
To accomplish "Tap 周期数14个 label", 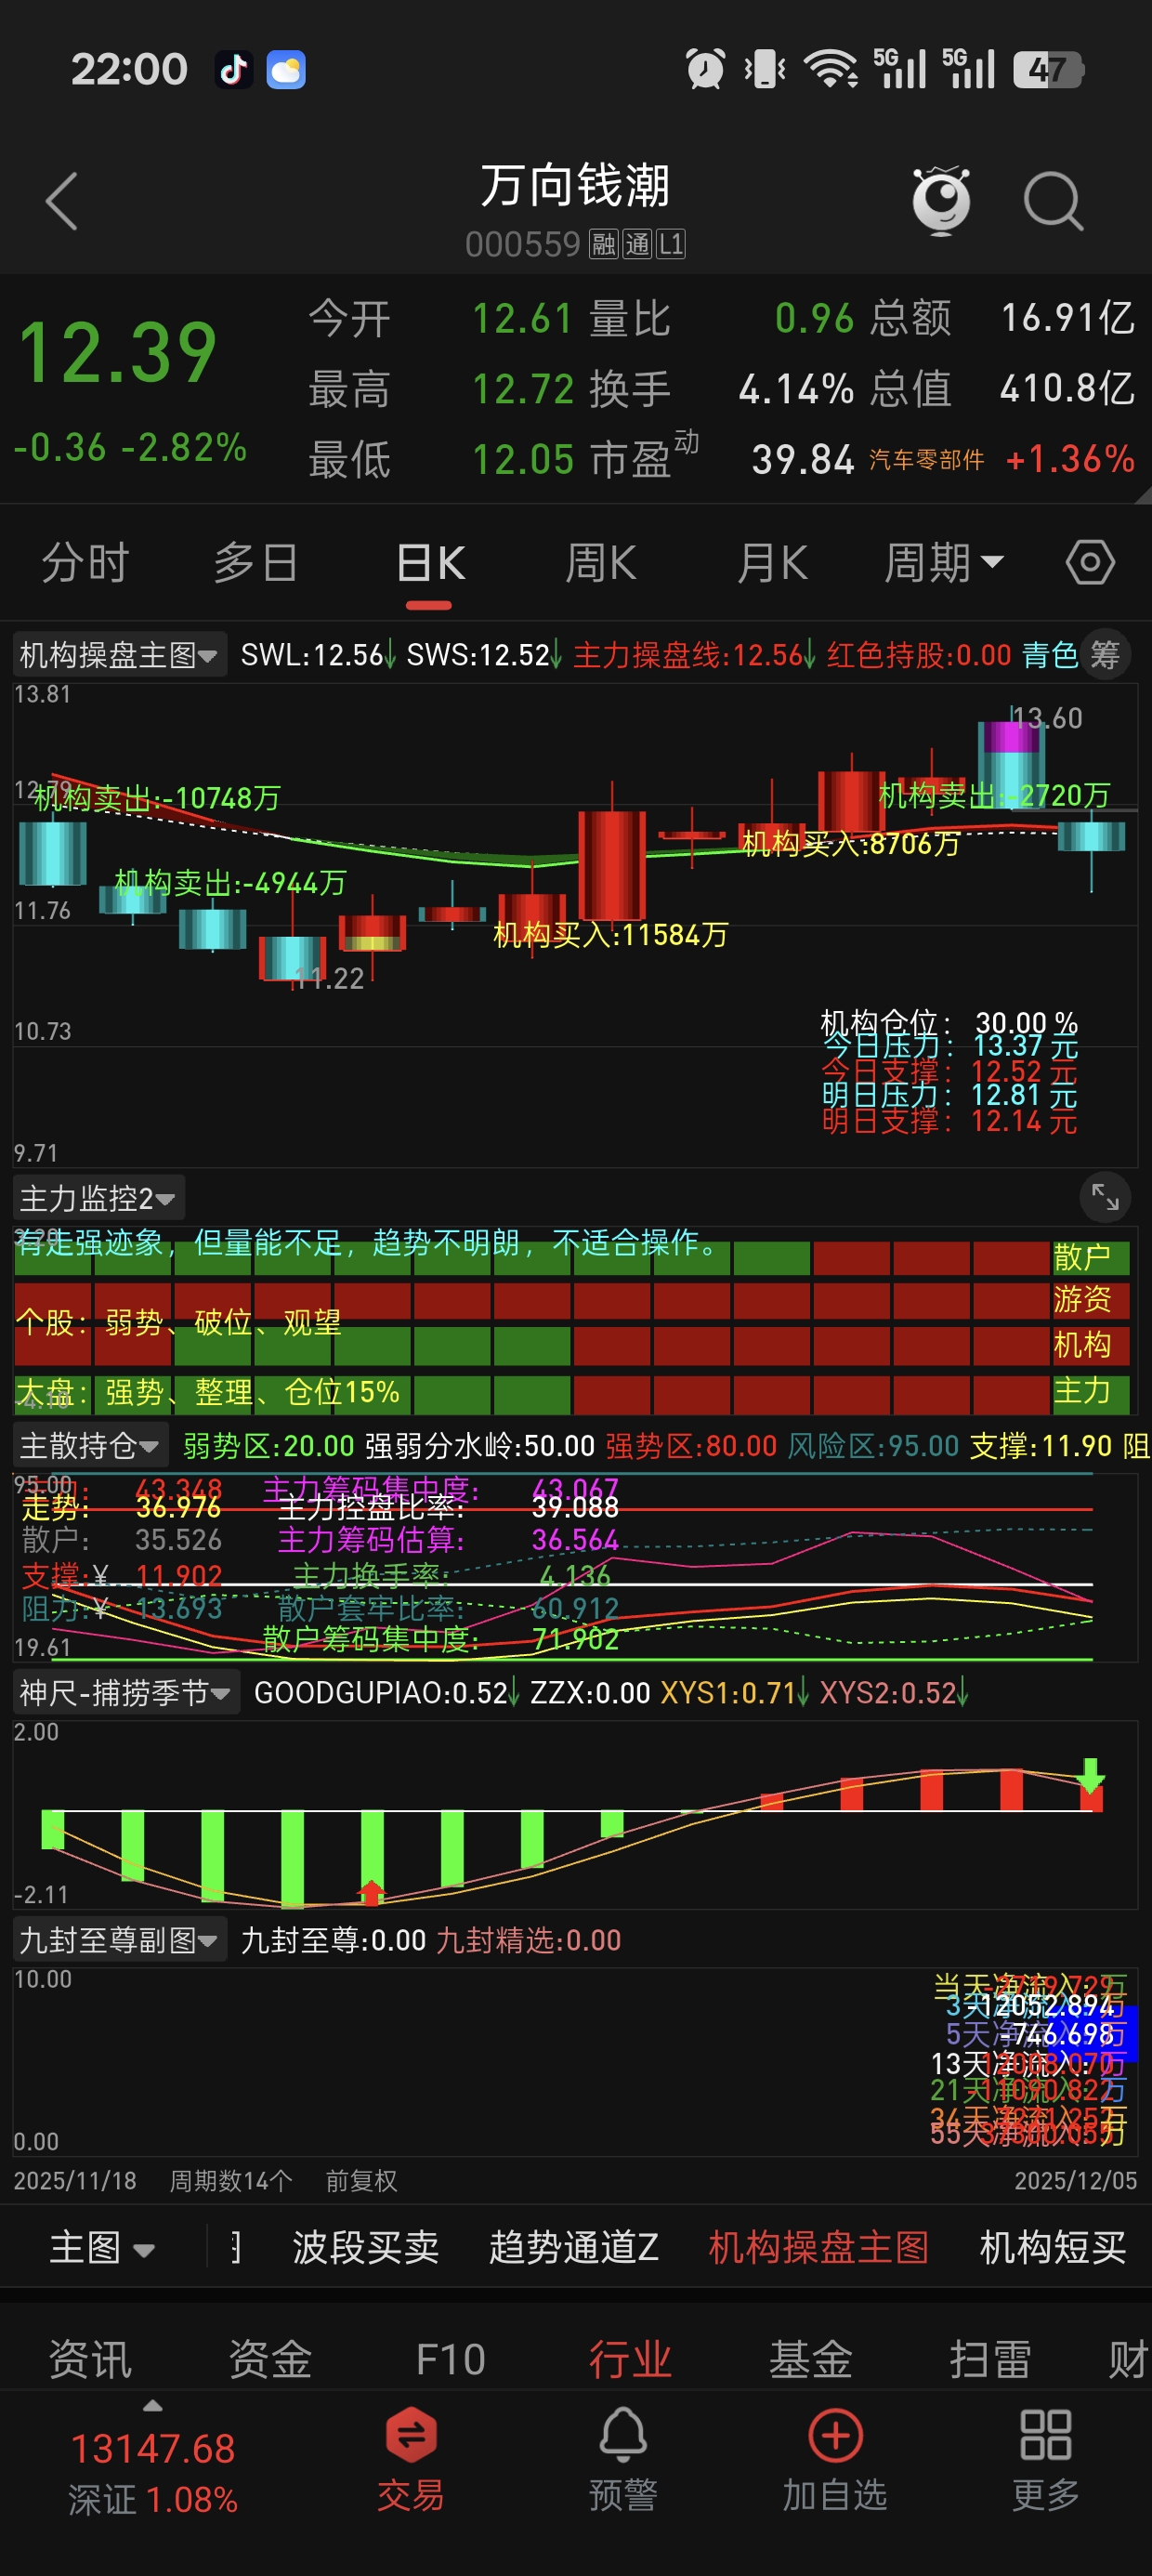I will click(x=230, y=2180).
